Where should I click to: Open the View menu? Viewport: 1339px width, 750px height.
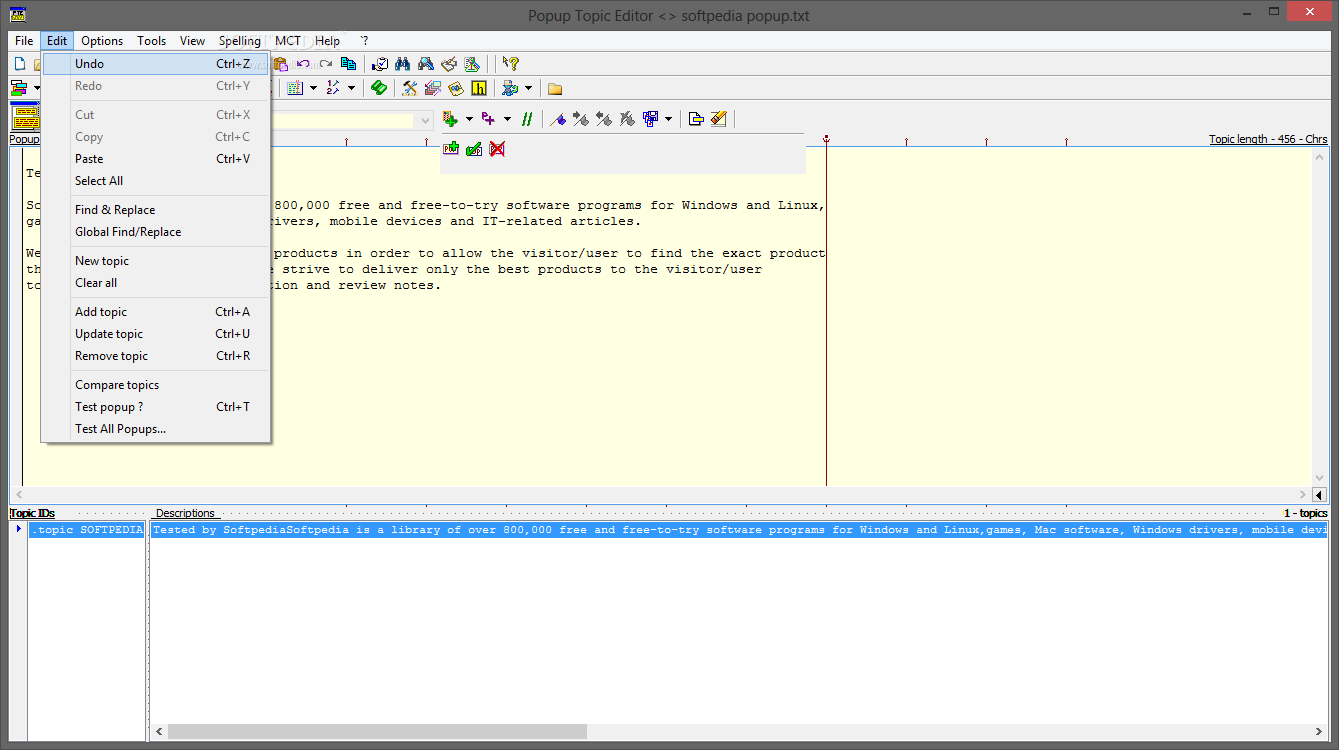193,41
